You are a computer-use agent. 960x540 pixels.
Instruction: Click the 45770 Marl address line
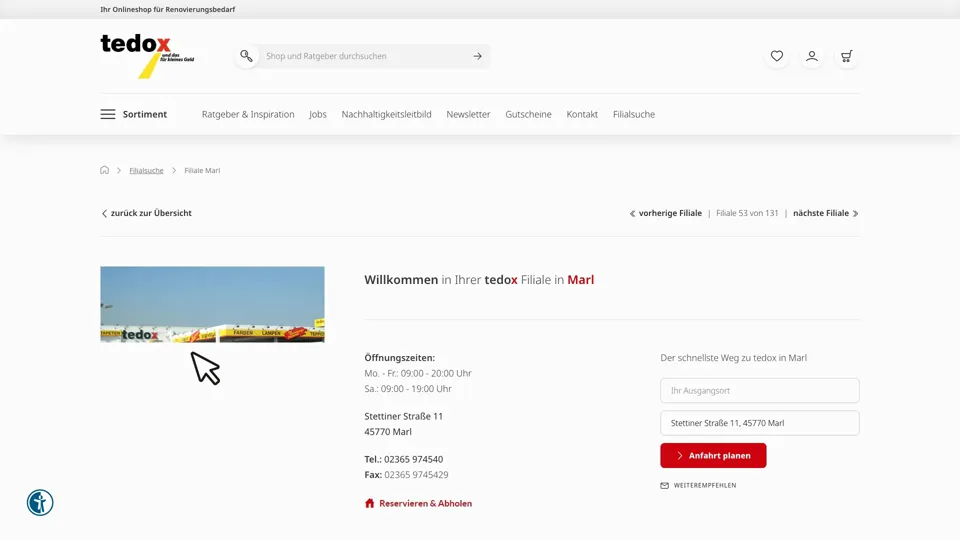(x=388, y=432)
